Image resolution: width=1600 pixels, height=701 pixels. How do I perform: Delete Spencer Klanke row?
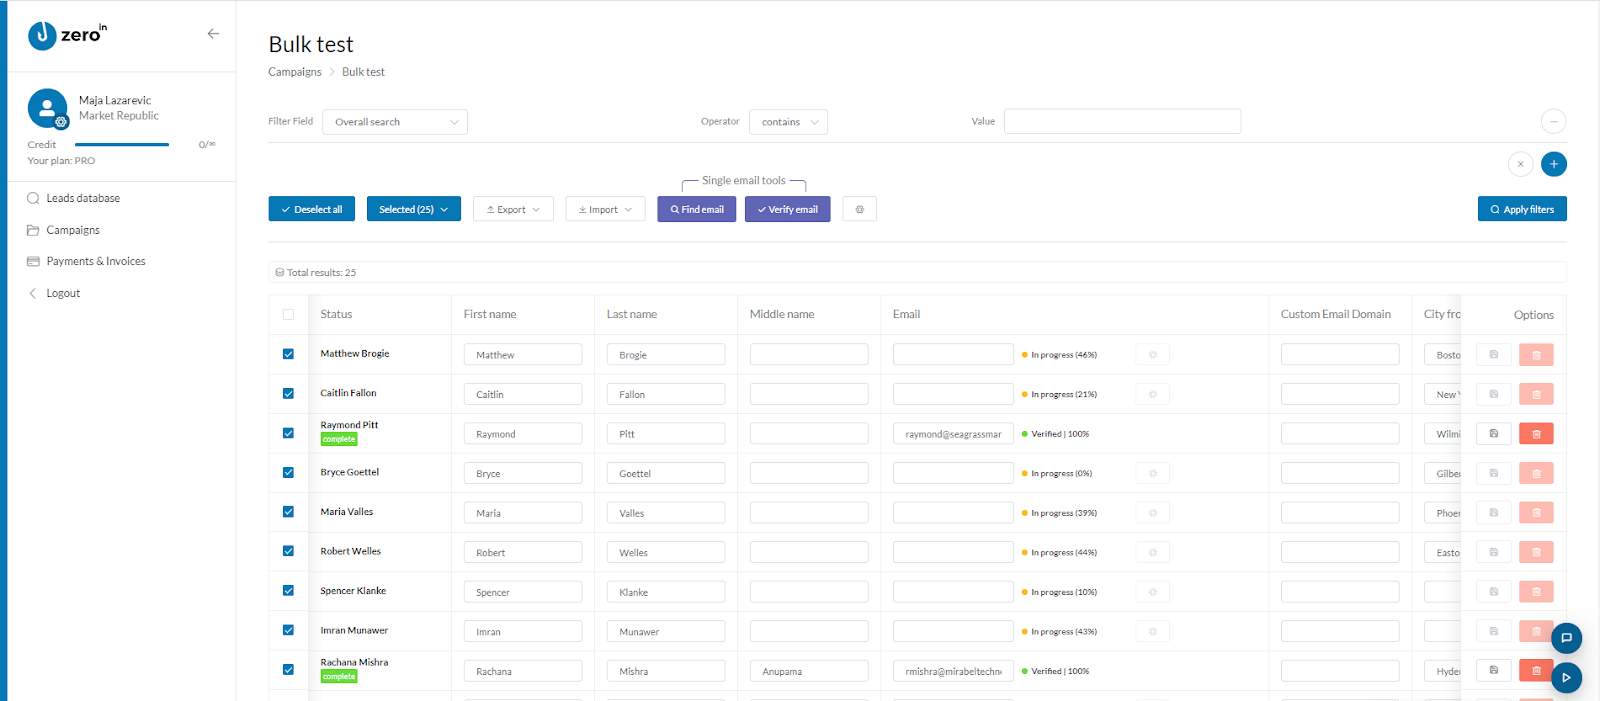click(1536, 592)
